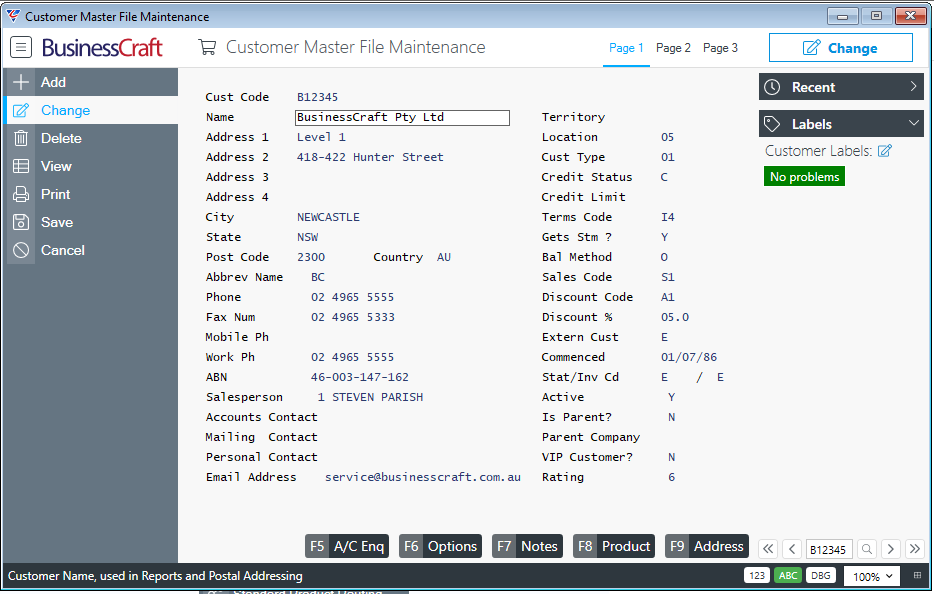Screen dimensions: 934x594
Task: Switch to Page 3 tab
Action: pos(720,48)
